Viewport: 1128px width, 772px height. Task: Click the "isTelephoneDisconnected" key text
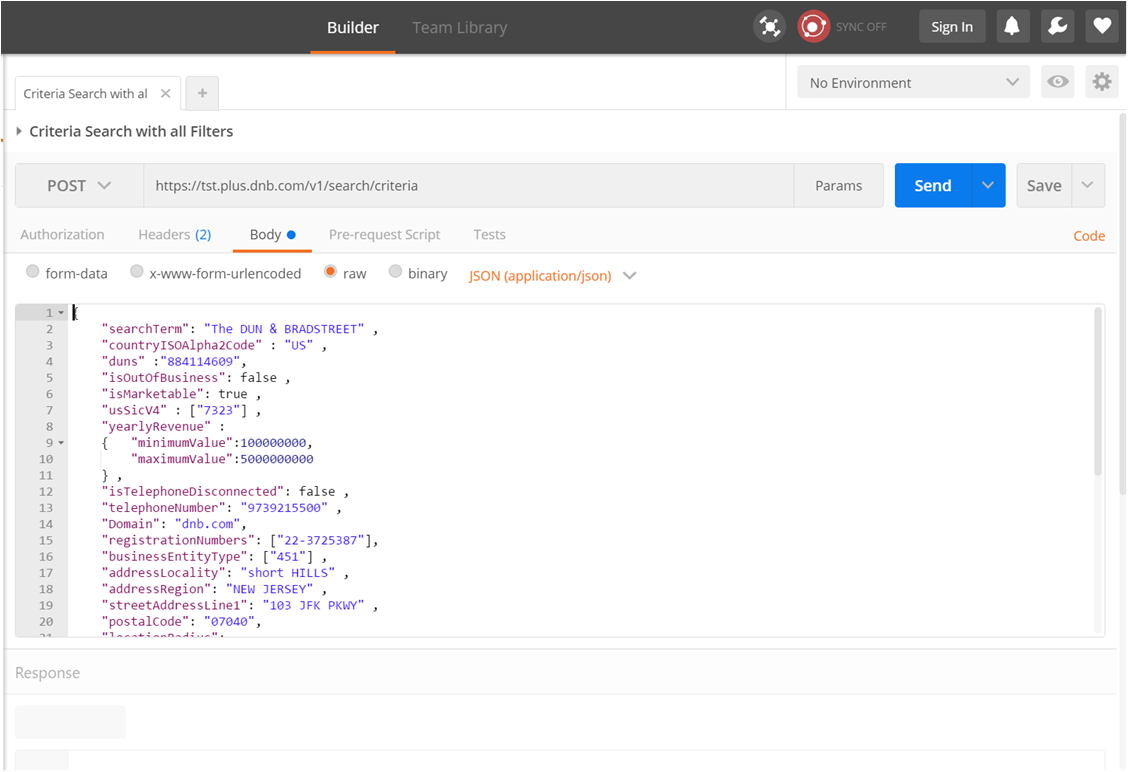[193, 491]
